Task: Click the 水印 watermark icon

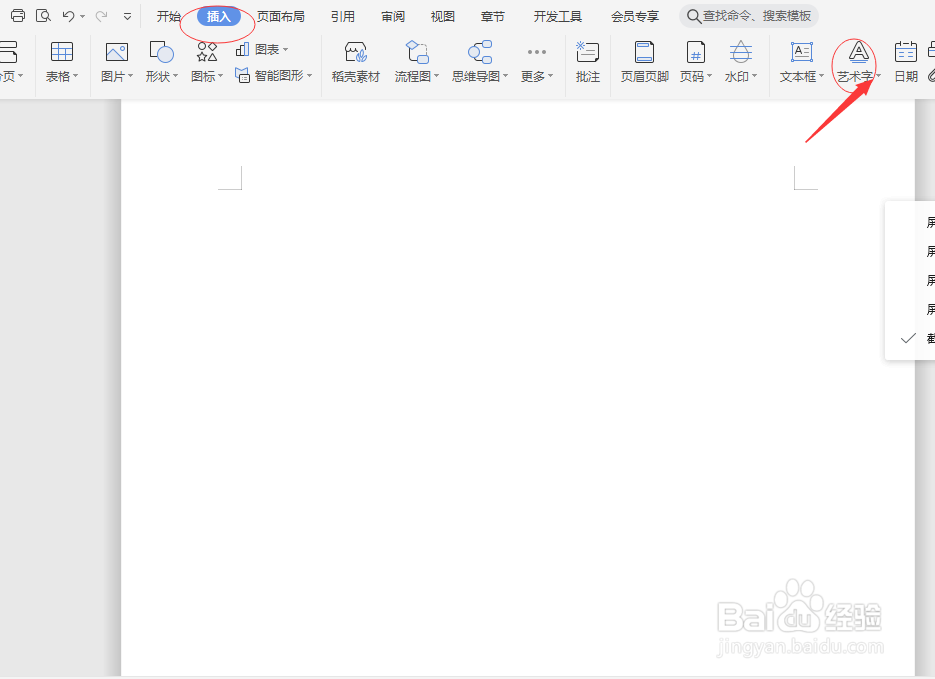Action: click(741, 52)
